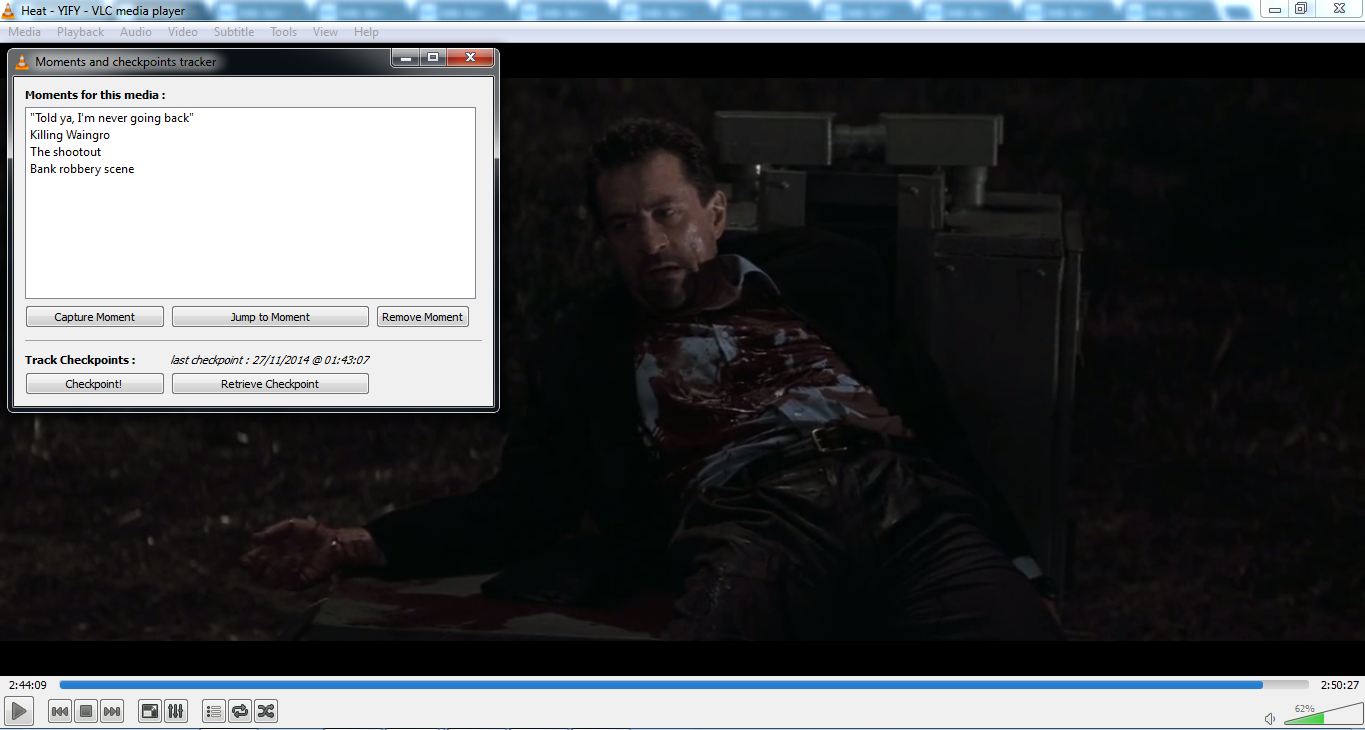
Task: Maximize the Moments tracker dialog
Action: [x=432, y=58]
